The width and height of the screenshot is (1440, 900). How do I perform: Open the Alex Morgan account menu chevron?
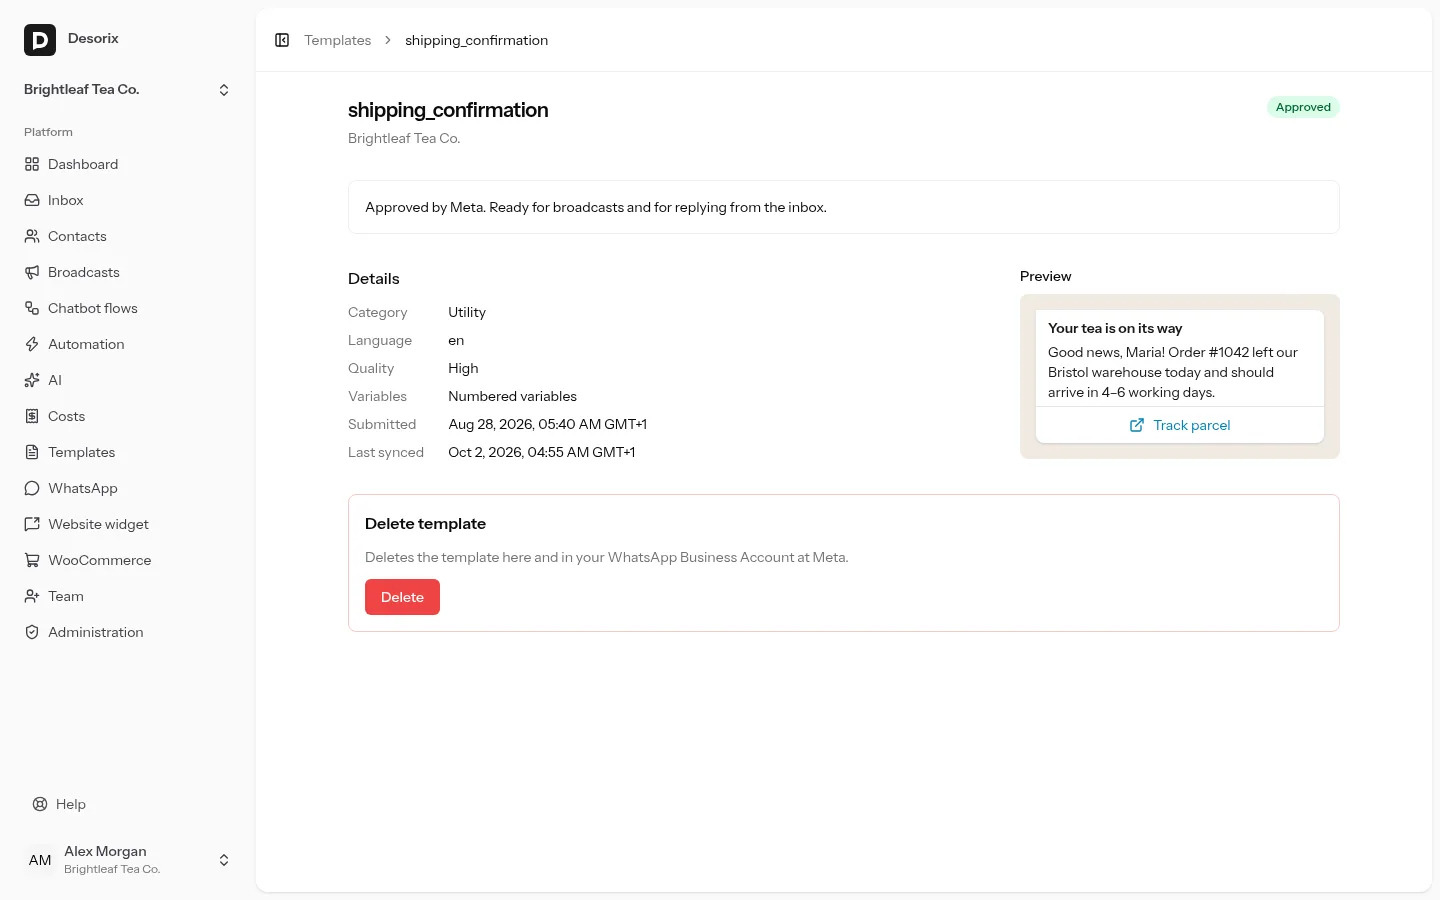pos(224,860)
